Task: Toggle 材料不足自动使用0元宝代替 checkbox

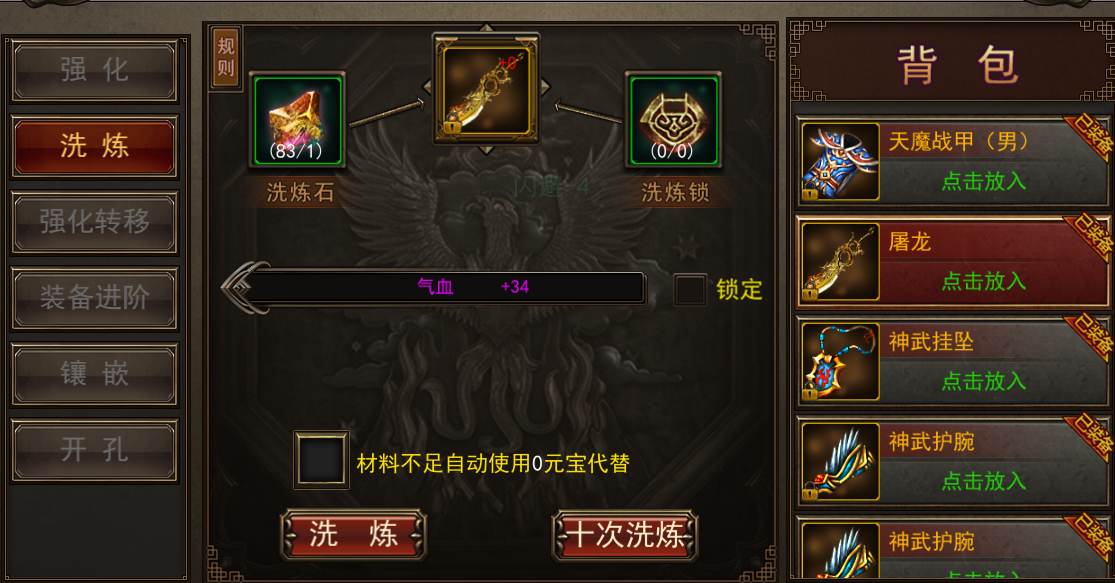Action: click(x=321, y=460)
